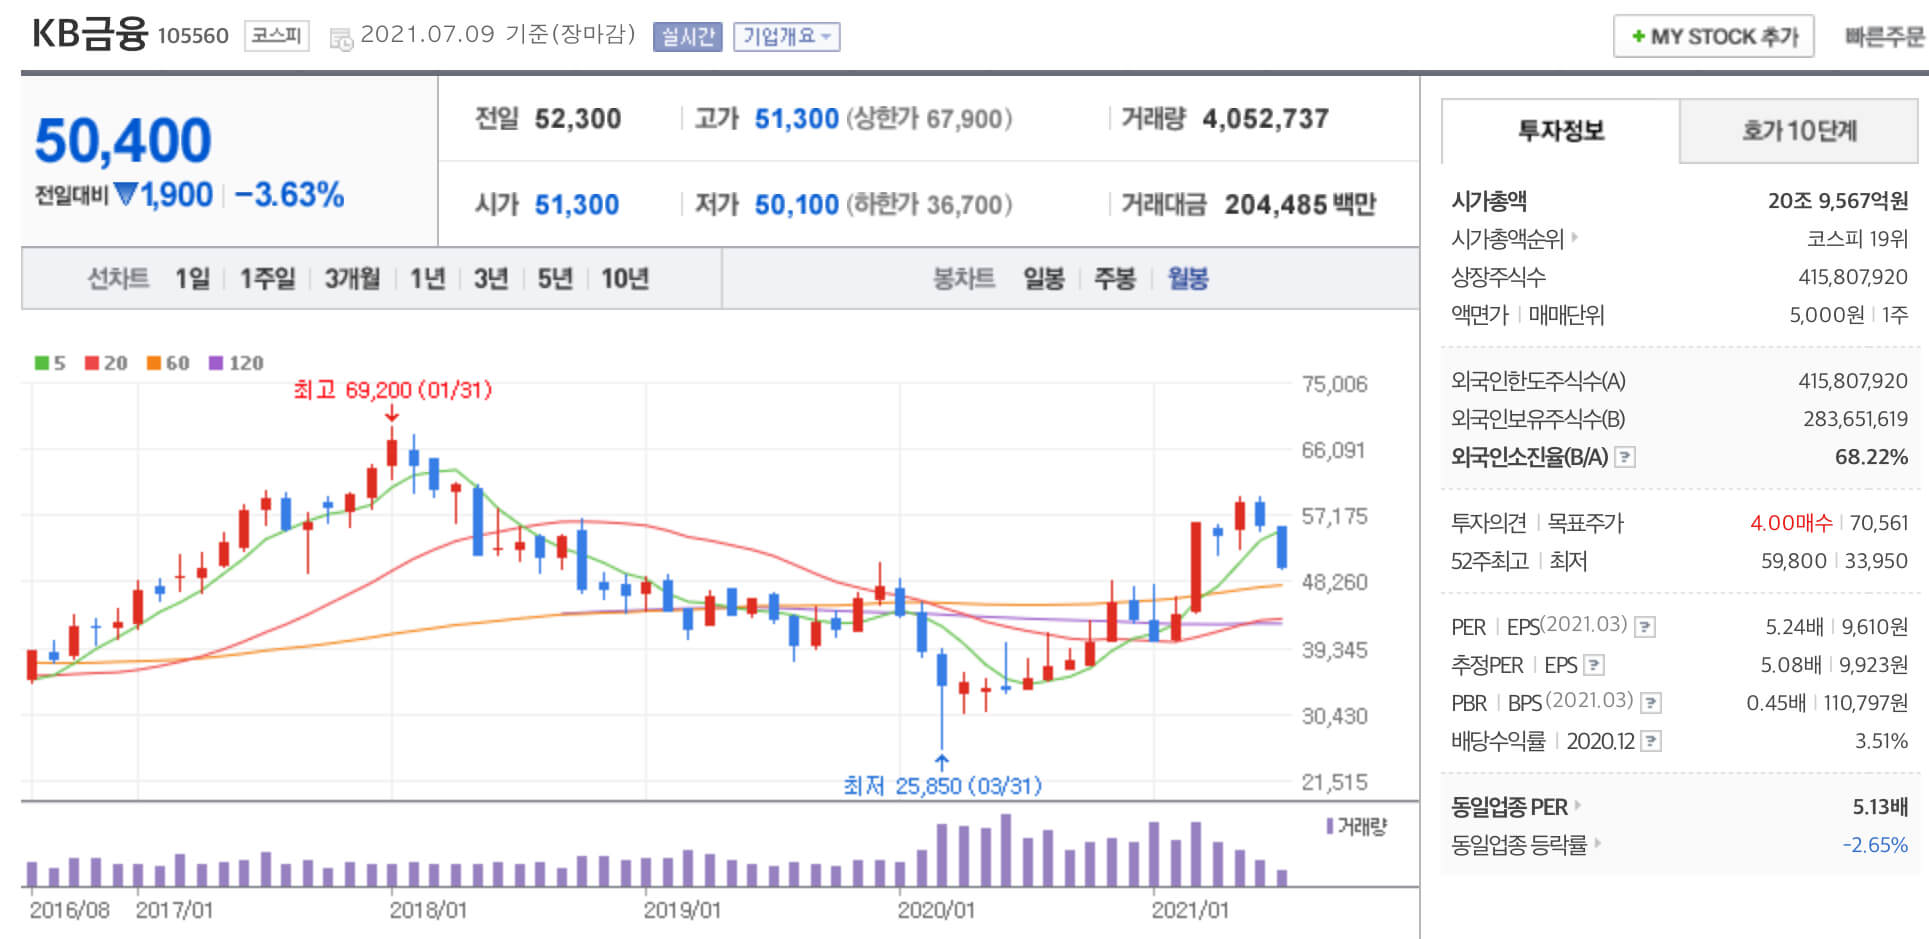Viewport: 1929px width, 939px height.
Task: Click the 빠른주문 link
Action: click(x=1884, y=37)
